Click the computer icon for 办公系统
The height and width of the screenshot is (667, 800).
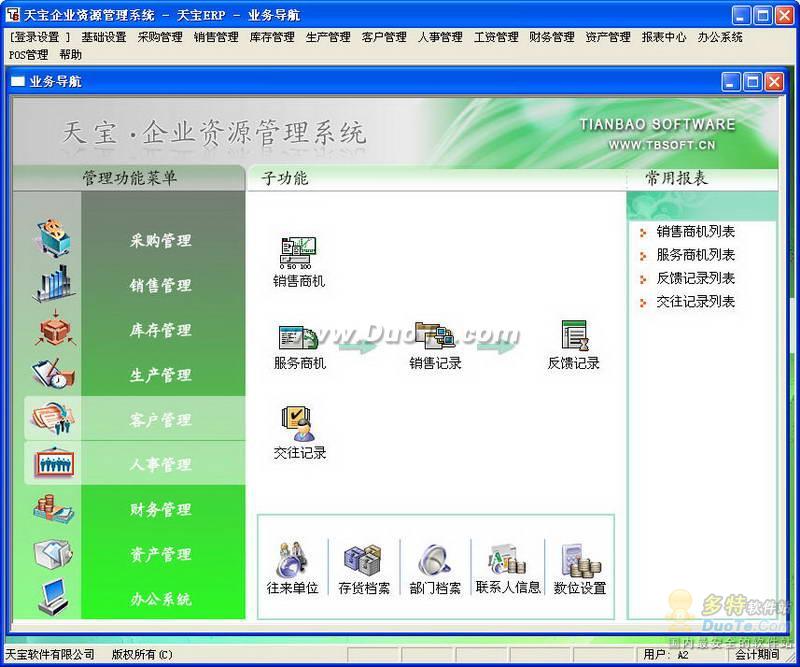[54, 596]
